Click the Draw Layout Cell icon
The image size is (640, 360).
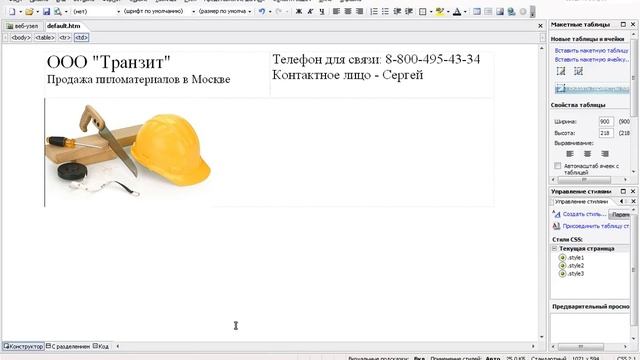coord(578,71)
